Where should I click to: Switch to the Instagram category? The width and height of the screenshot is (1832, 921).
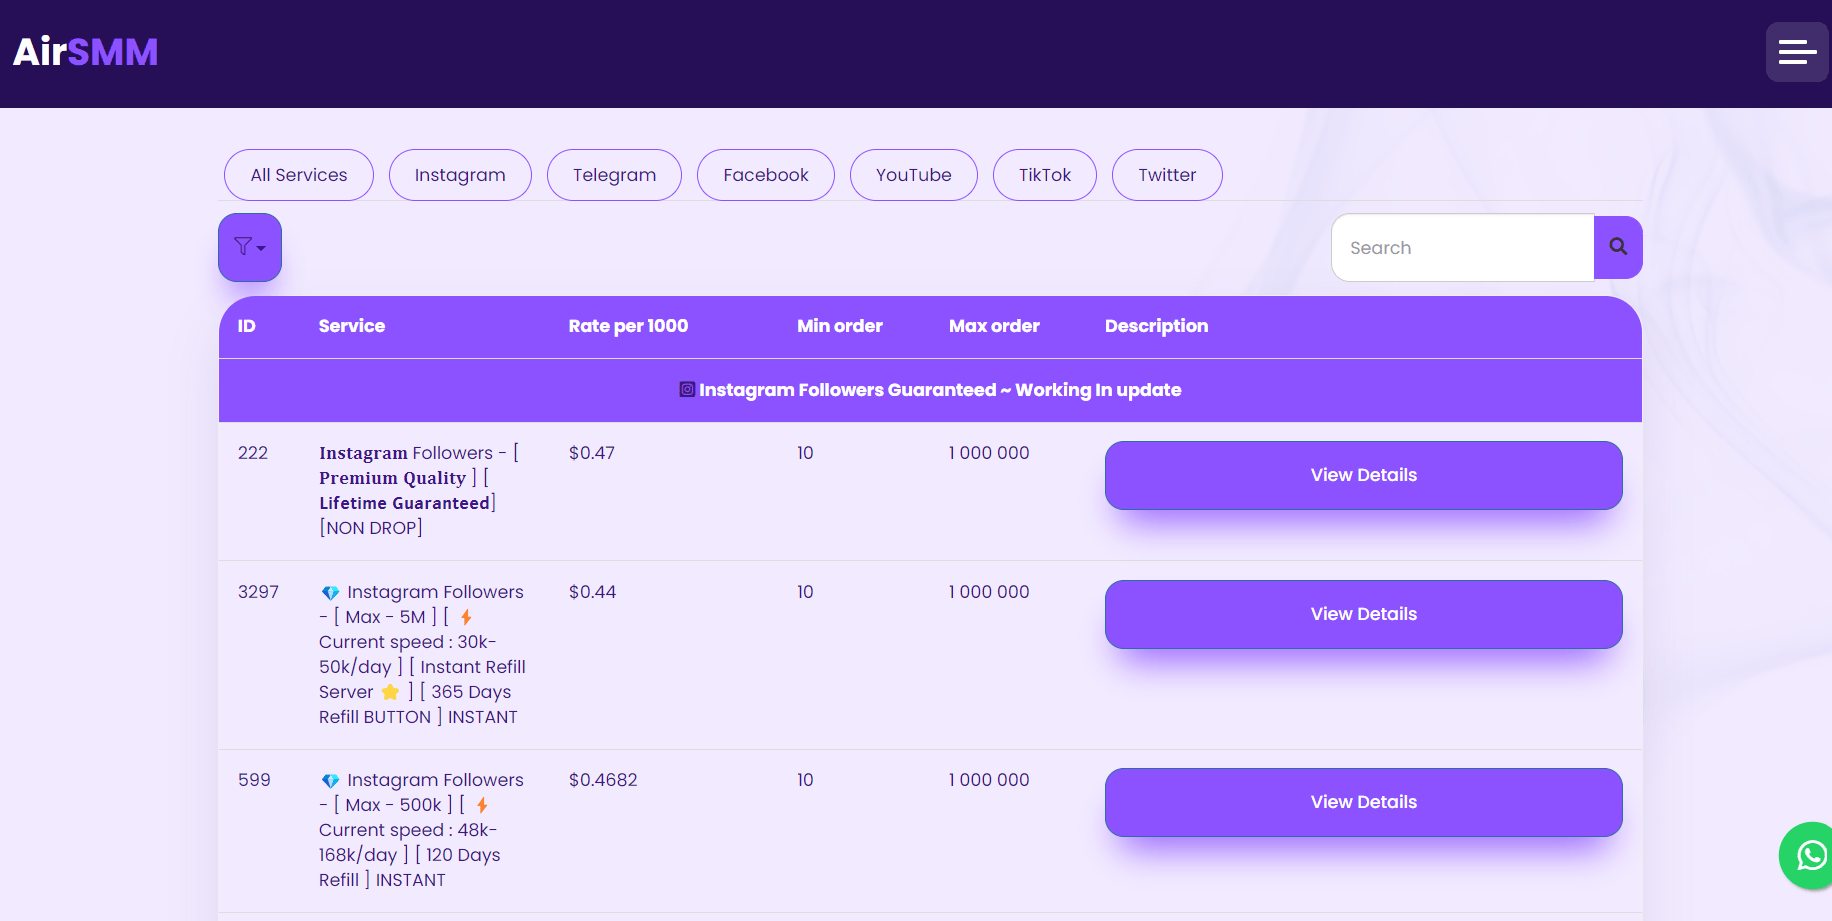460,175
